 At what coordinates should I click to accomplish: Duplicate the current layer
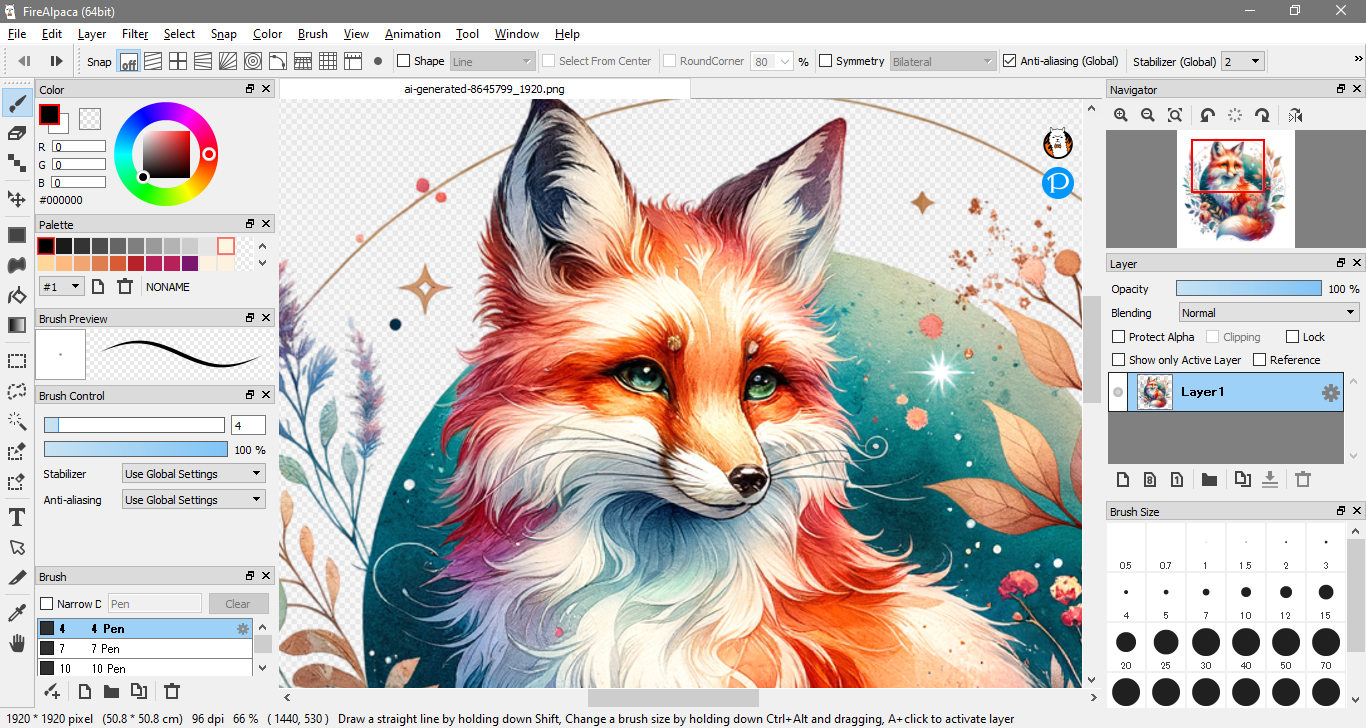tap(1242, 480)
